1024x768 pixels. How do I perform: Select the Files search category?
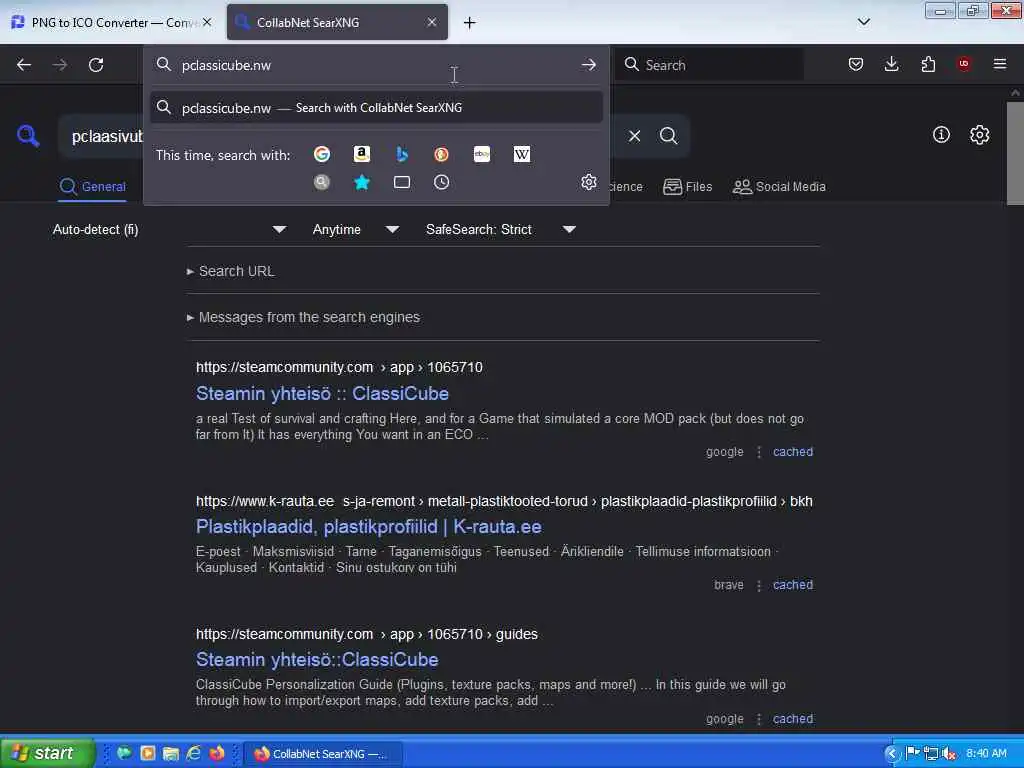click(x=688, y=187)
